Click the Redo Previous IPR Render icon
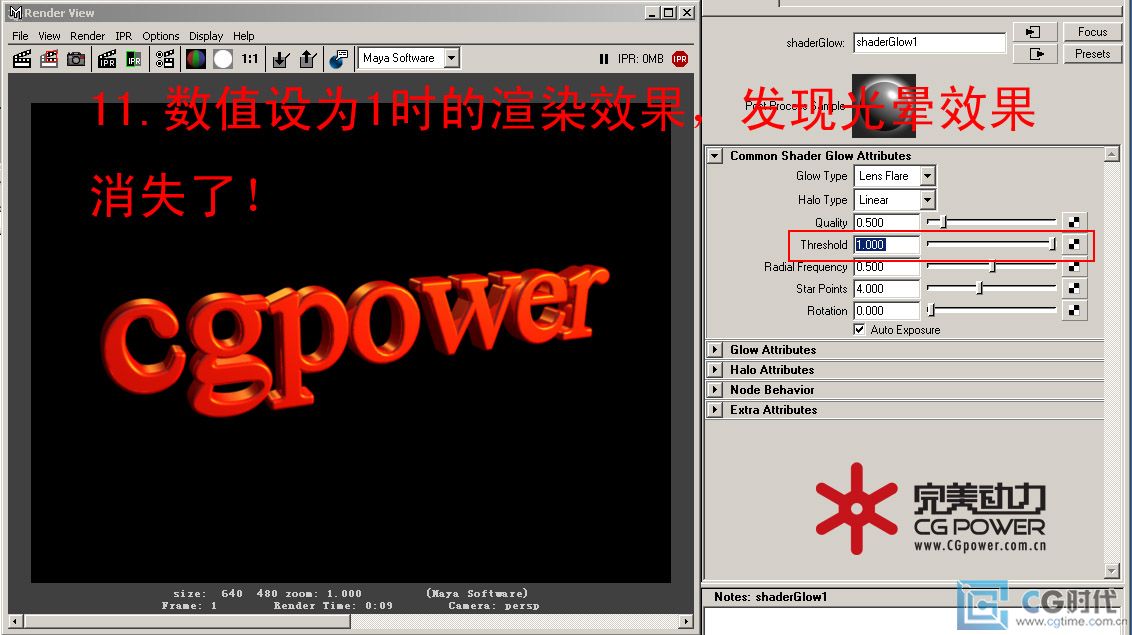 [107, 59]
